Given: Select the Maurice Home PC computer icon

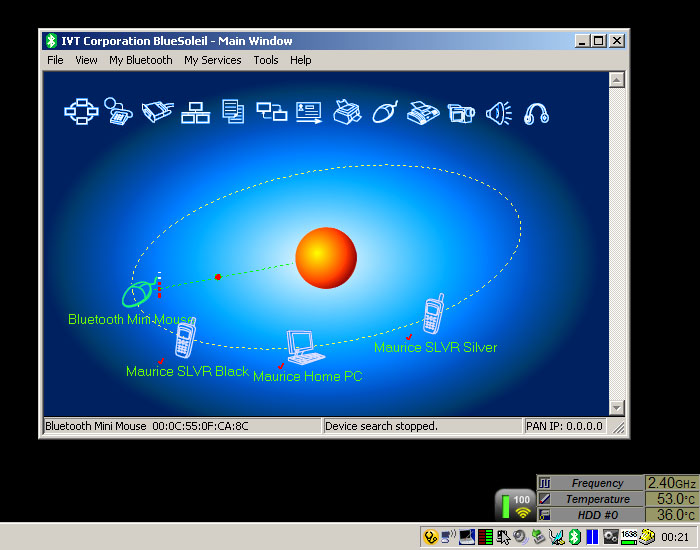Looking at the screenshot, I should 305,348.
